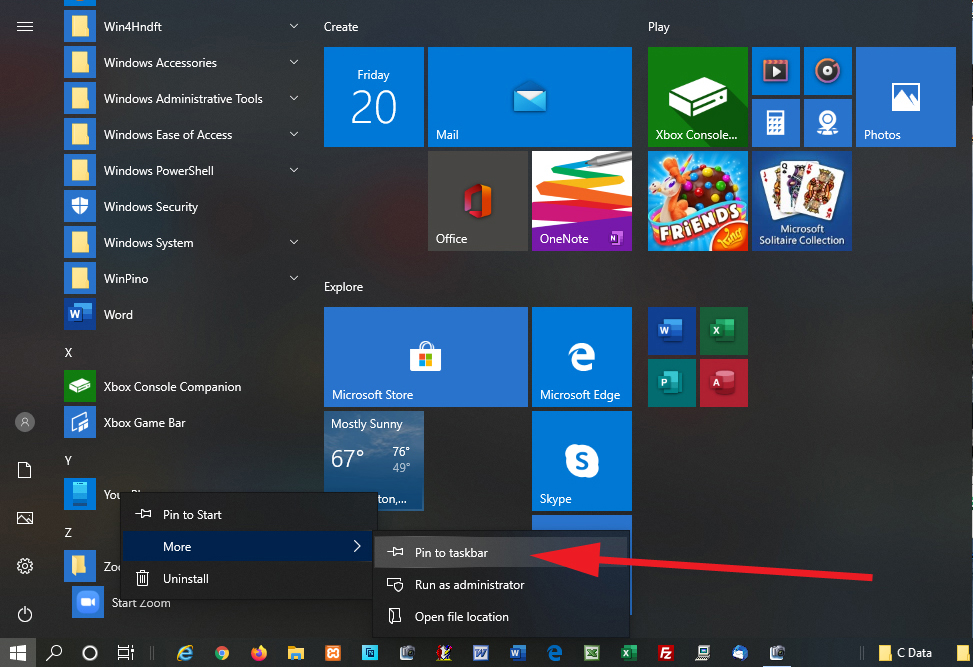Screen dimensions: 973x667
Task: Click the X letter section header
Action: point(68,352)
